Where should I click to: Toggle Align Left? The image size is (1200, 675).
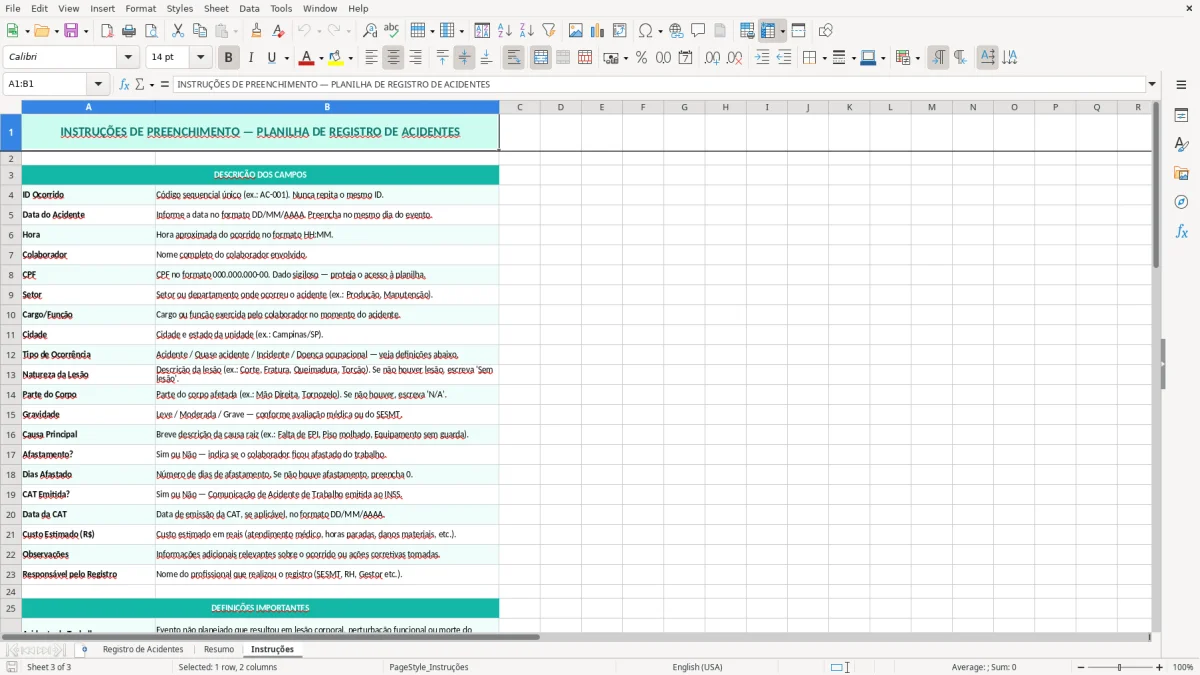[371, 58]
